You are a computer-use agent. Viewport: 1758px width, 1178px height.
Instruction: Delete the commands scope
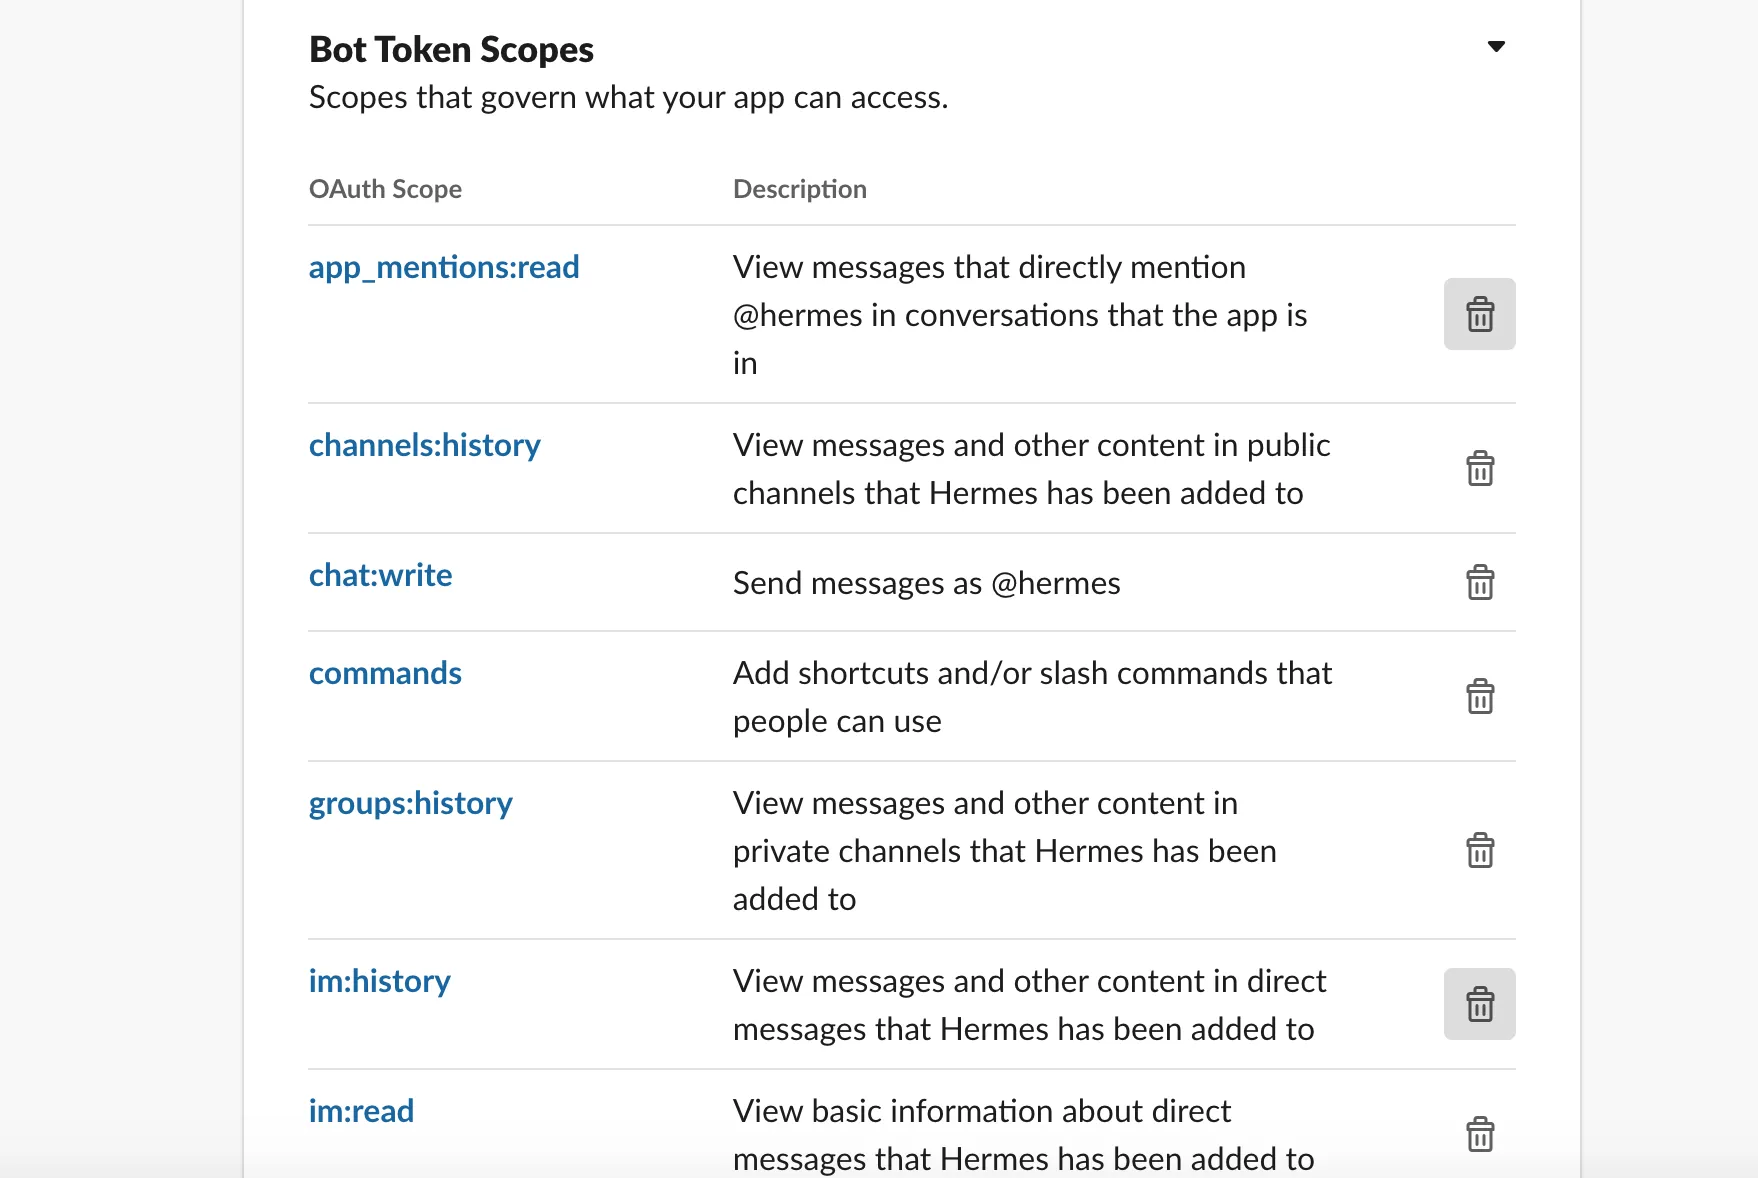point(1479,696)
